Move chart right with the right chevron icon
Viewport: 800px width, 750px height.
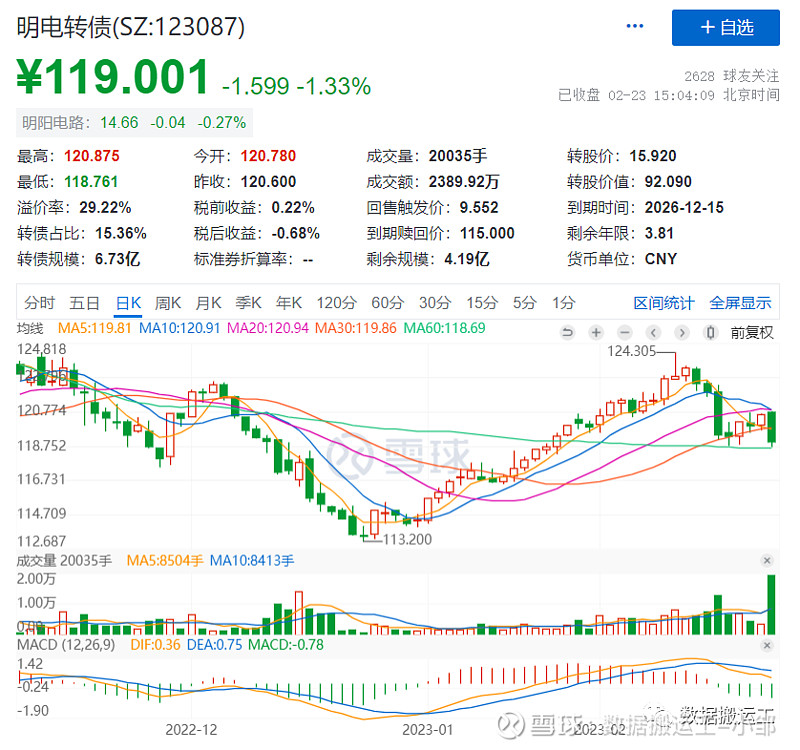coord(682,333)
